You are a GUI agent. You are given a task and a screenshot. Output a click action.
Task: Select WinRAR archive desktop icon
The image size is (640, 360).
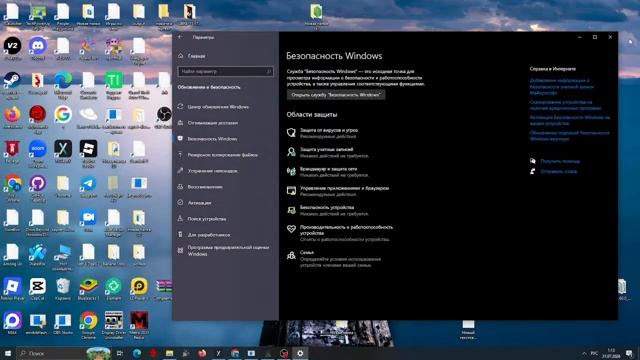click(x=164, y=287)
